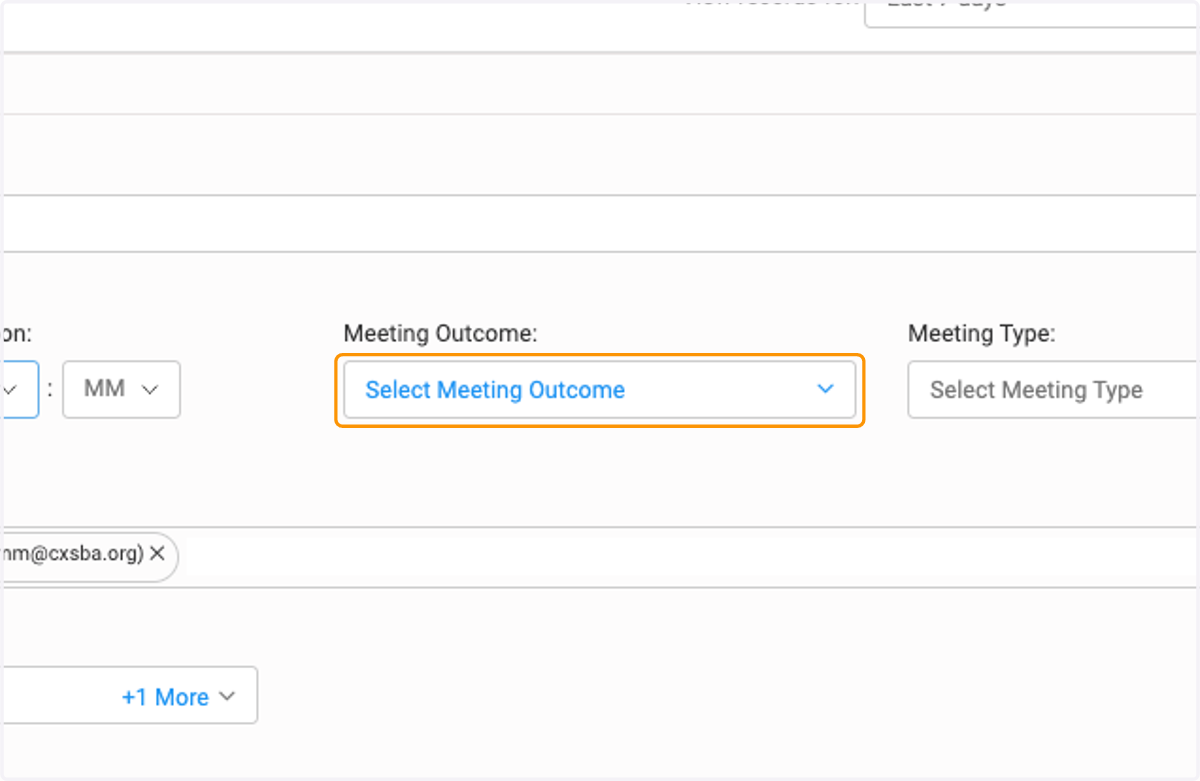Open the Select Meeting Type dropdown
Image resolution: width=1200 pixels, height=781 pixels.
1054,390
